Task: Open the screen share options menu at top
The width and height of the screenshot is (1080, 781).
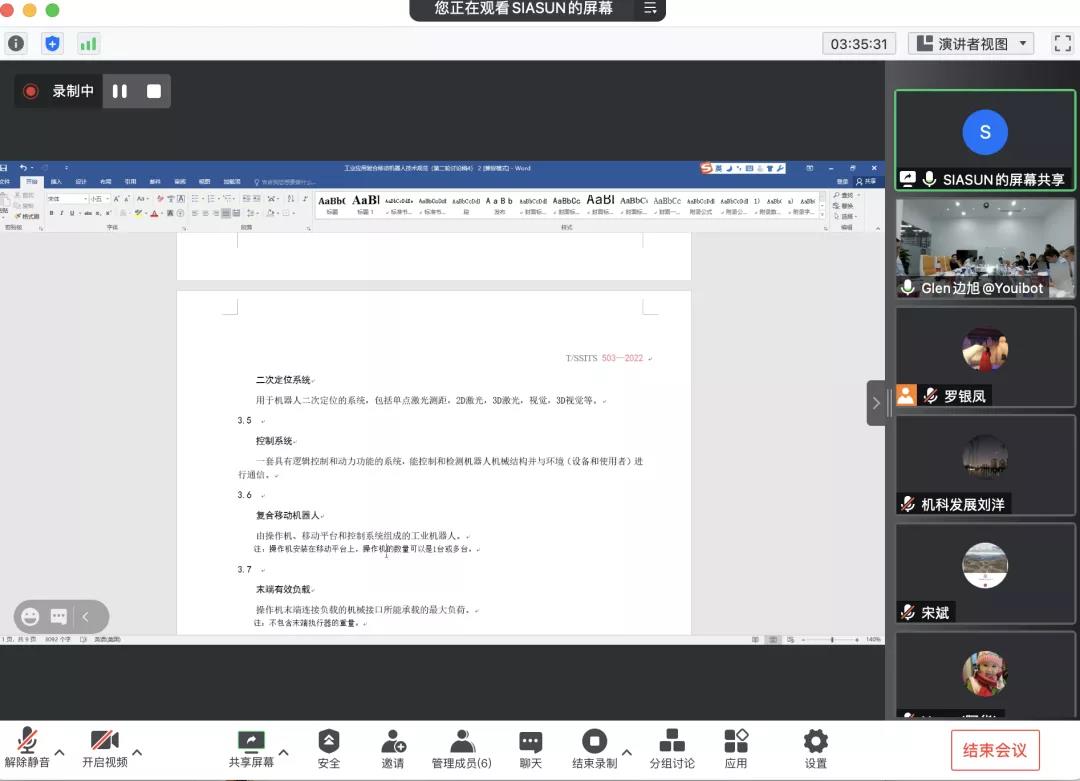Action: click(x=650, y=9)
